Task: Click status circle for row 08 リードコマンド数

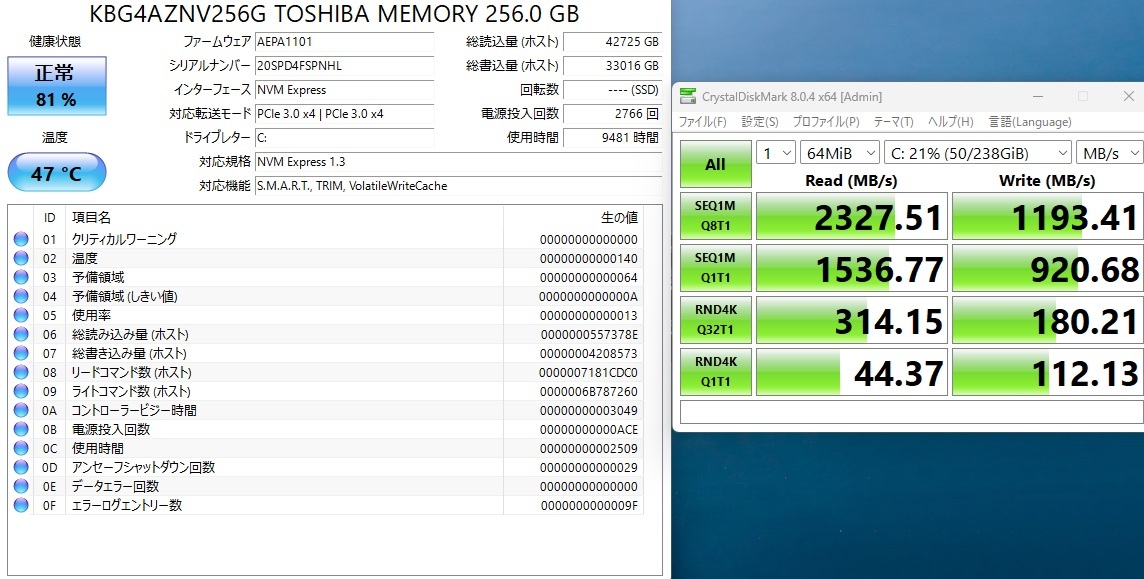Action: point(20,371)
